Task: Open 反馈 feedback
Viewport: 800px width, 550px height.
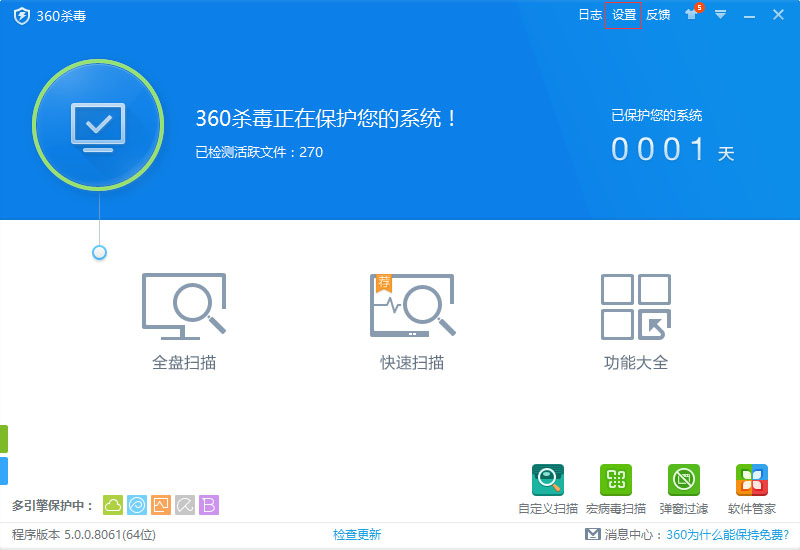Action: pyautogui.click(x=658, y=14)
